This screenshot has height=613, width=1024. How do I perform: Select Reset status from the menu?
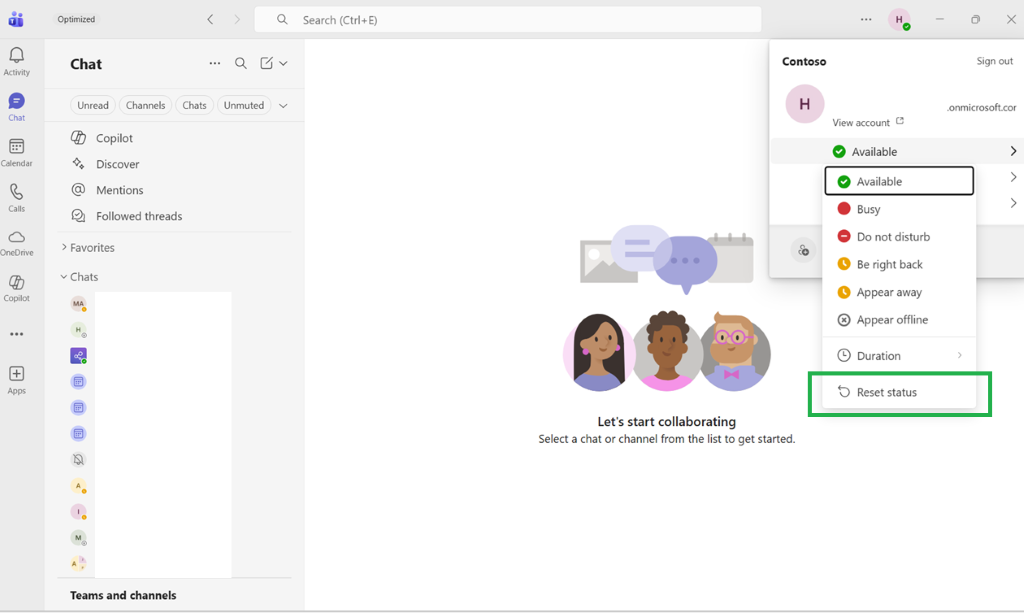point(884,392)
